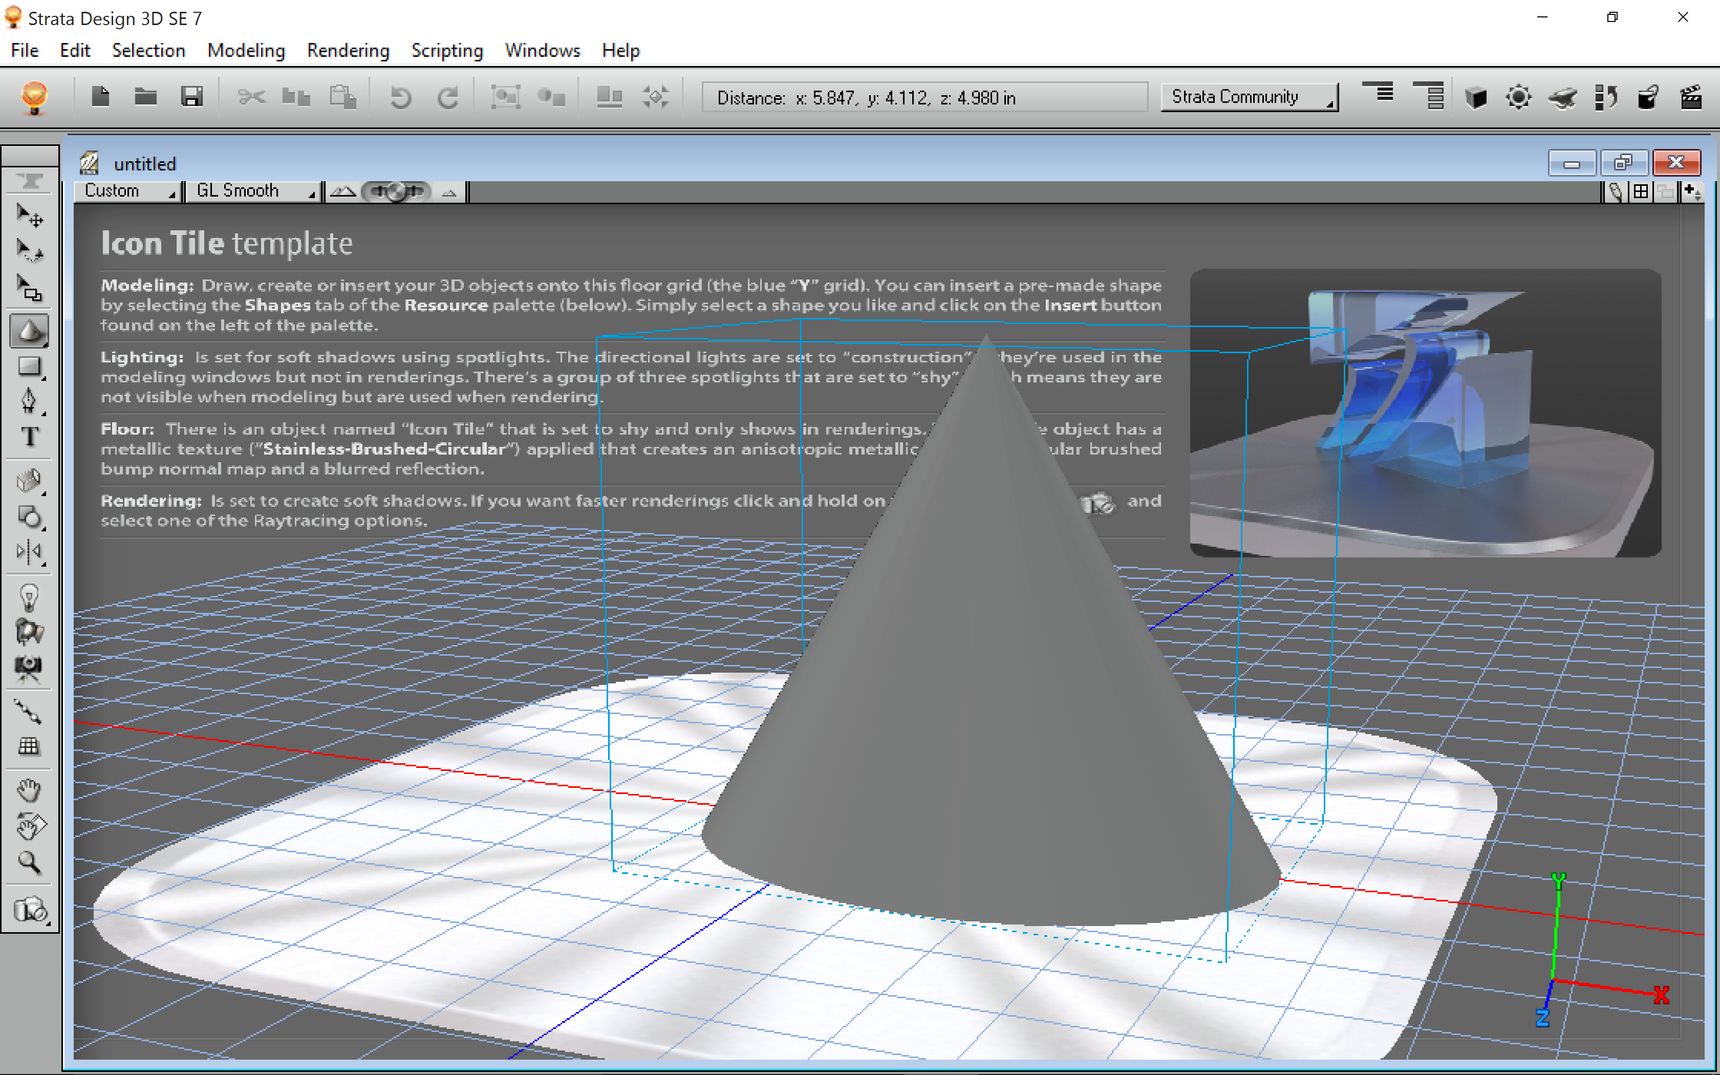
Task: Select the Grid tool
Action: click(30, 746)
